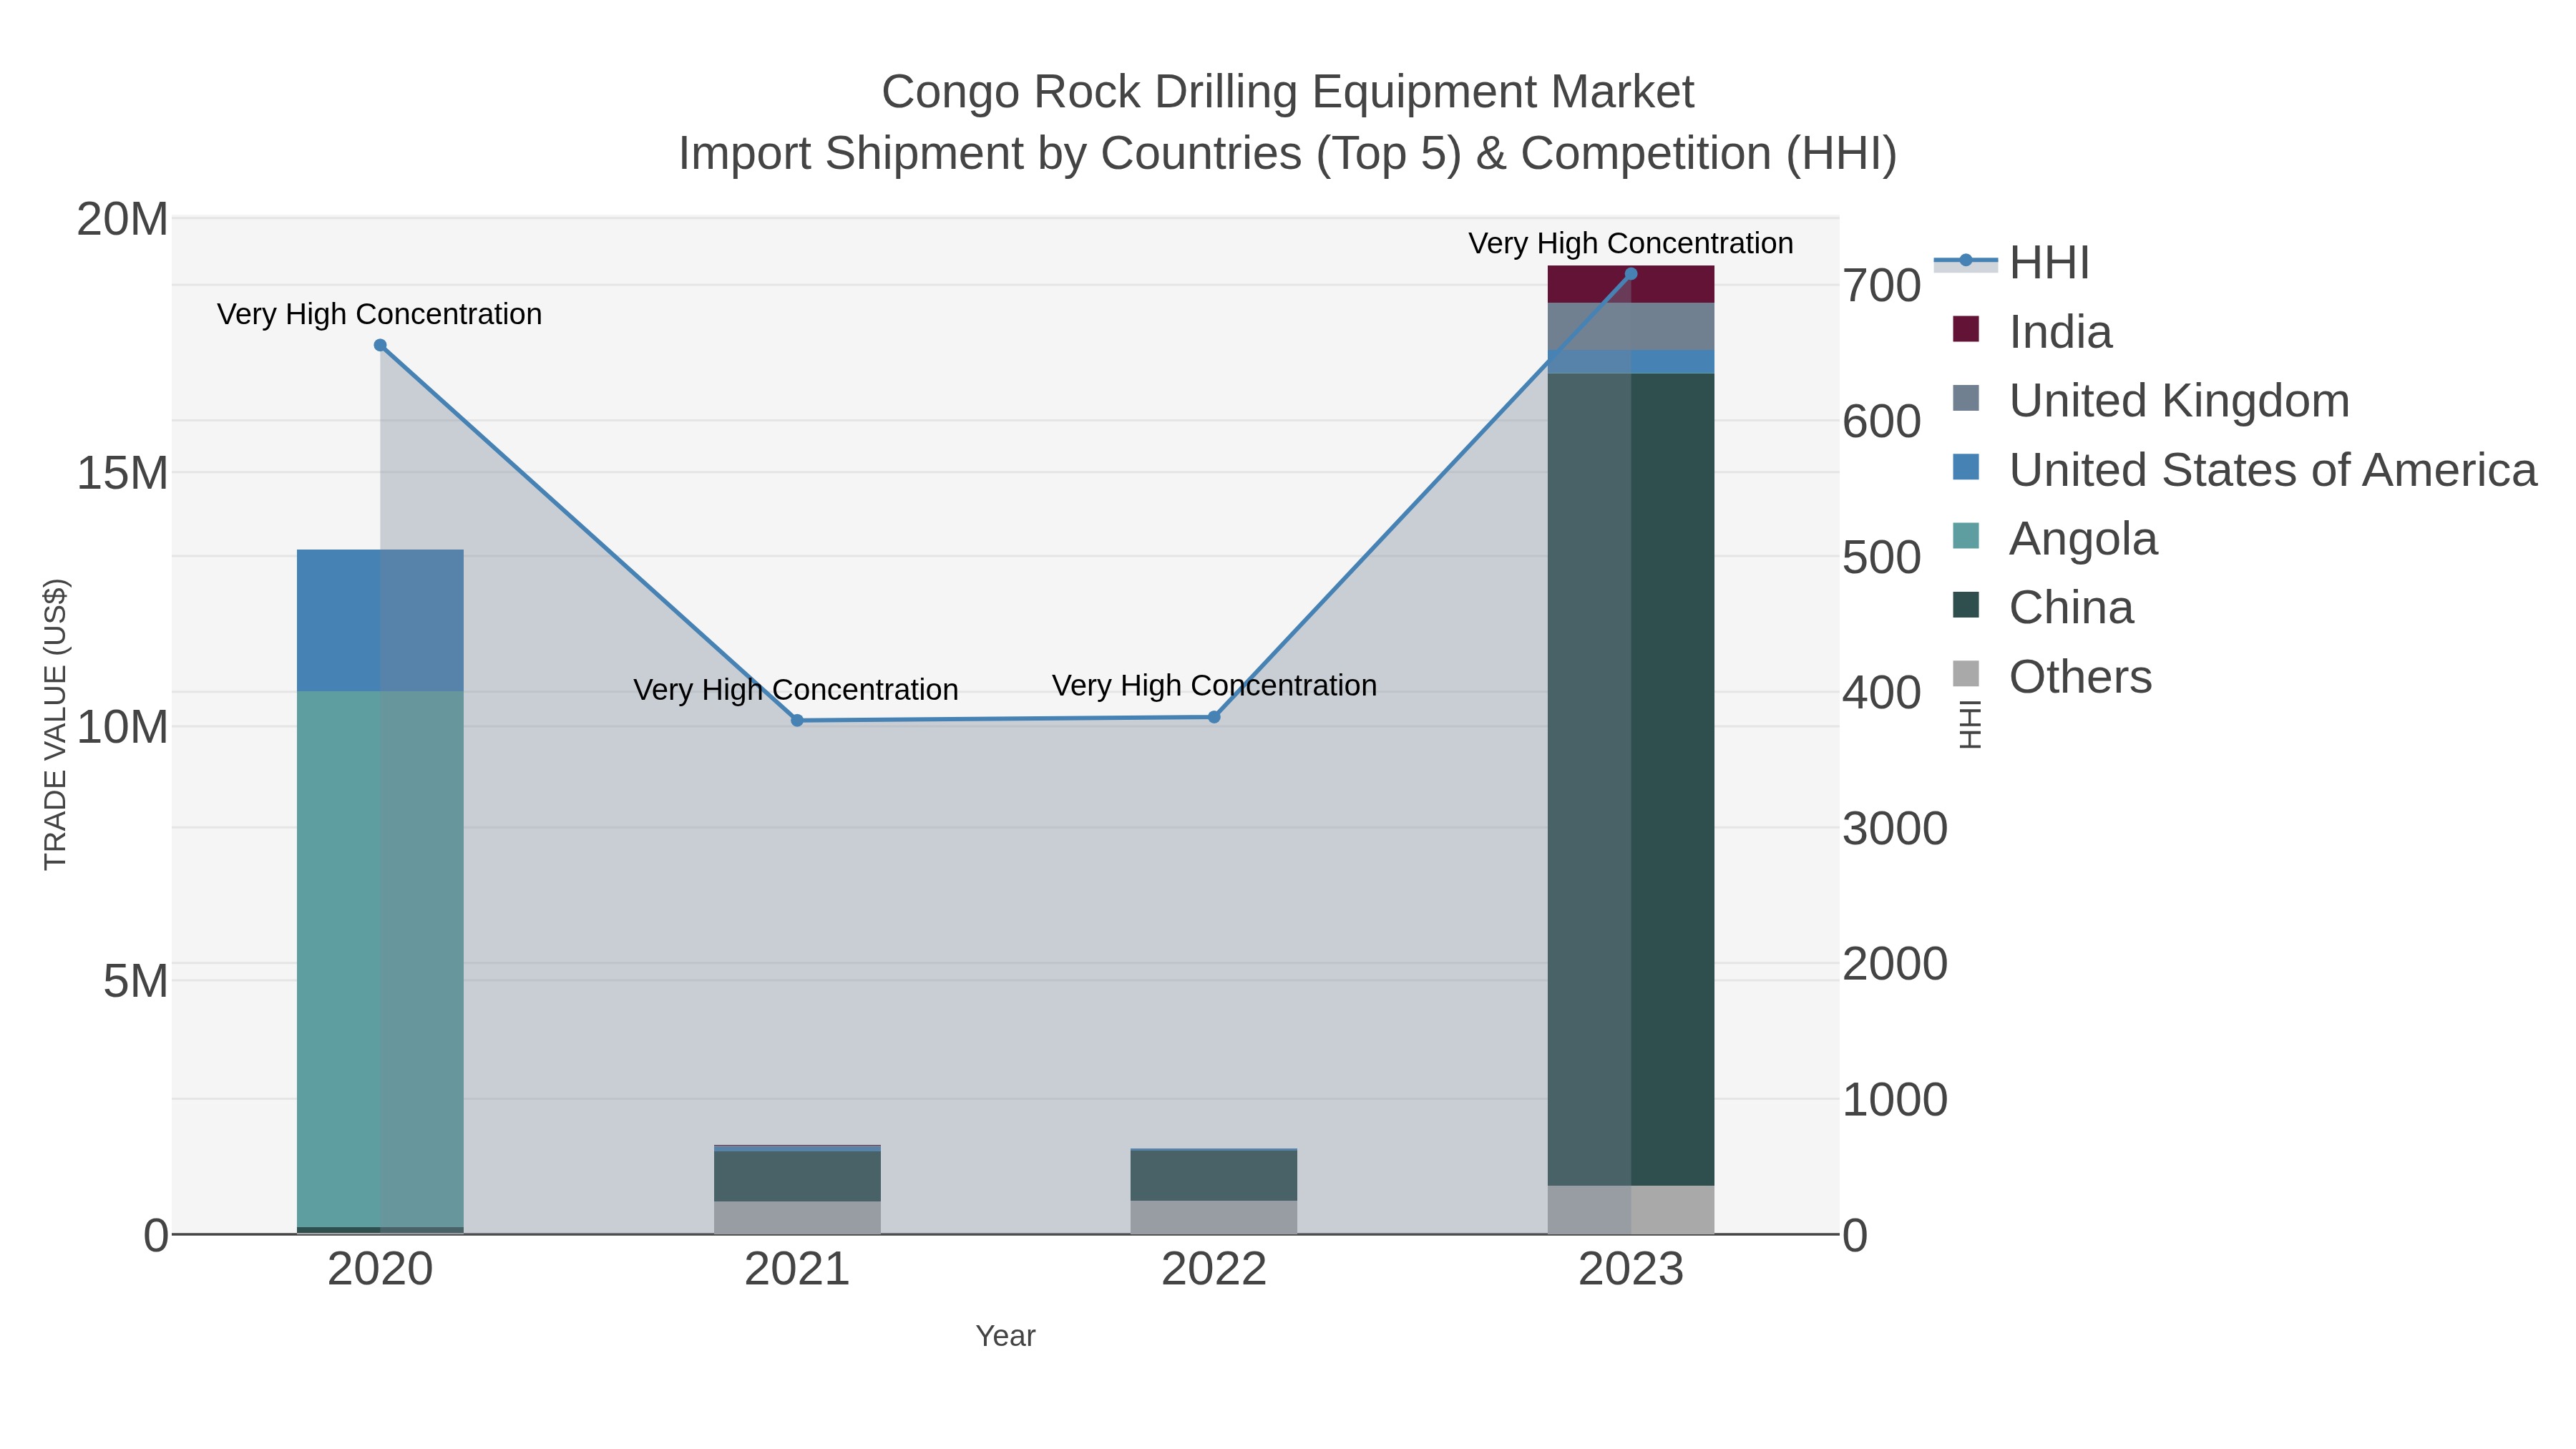Click the India legend label

pyautogui.click(x=2060, y=332)
